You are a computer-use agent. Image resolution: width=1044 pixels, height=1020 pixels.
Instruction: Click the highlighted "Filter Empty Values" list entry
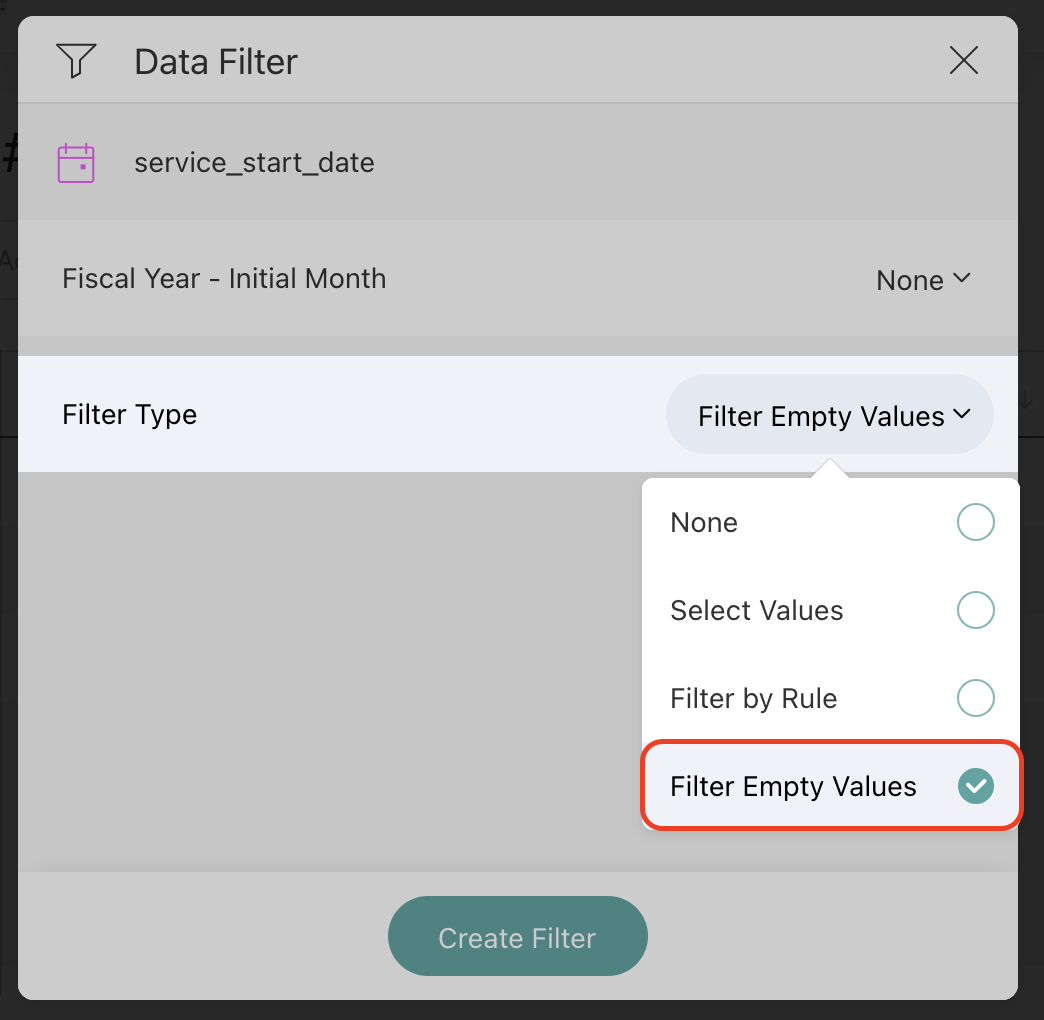793,787
